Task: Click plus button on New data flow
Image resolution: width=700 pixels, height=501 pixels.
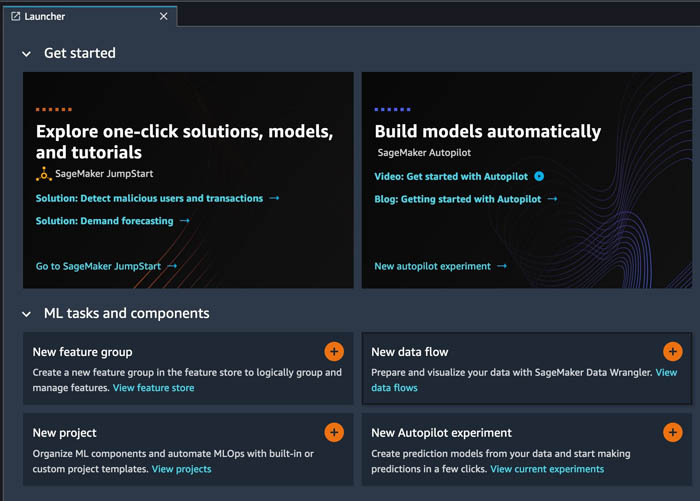Action: [673, 352]
